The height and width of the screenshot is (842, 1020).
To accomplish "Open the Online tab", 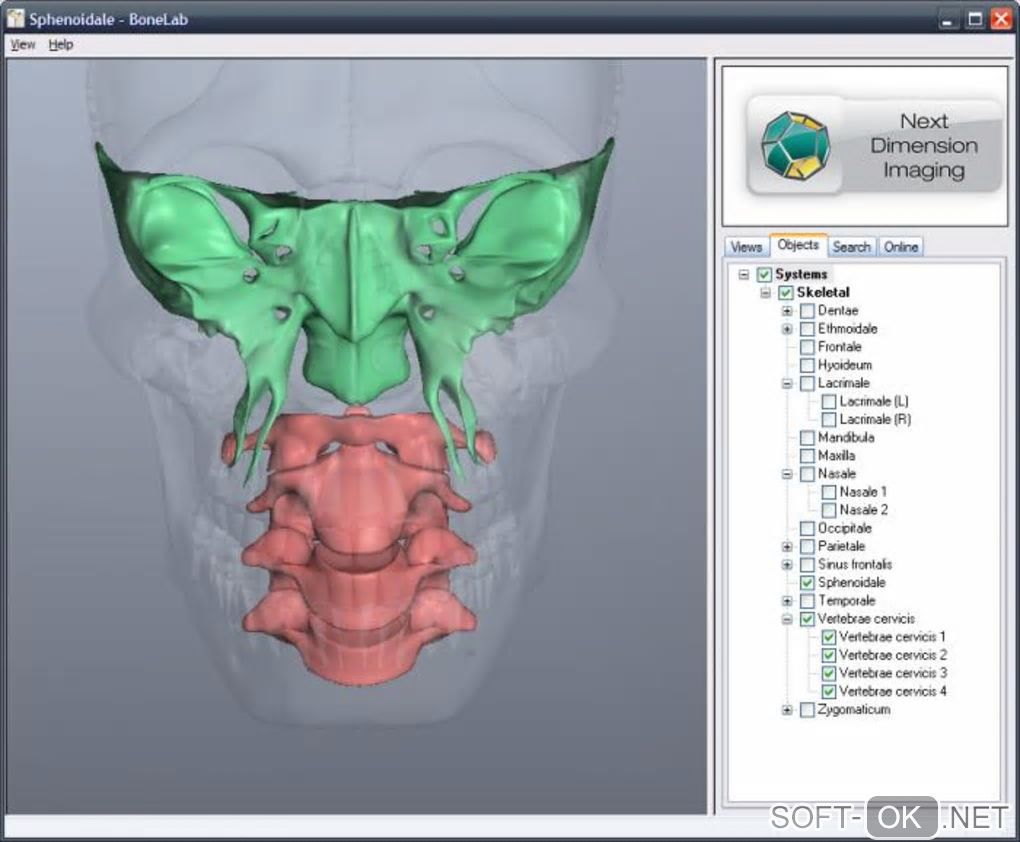I will click(x=900, y=247).
